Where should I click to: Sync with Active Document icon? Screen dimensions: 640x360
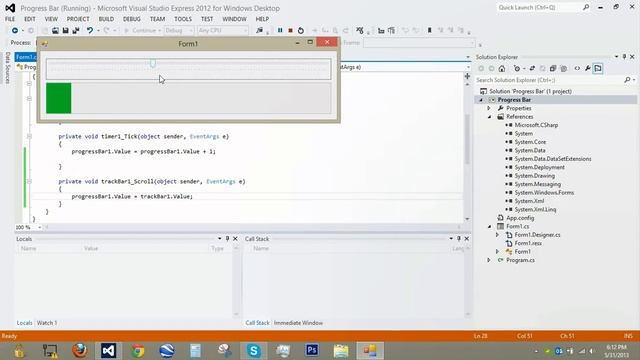pyautogui.click(x=532, y=69)
